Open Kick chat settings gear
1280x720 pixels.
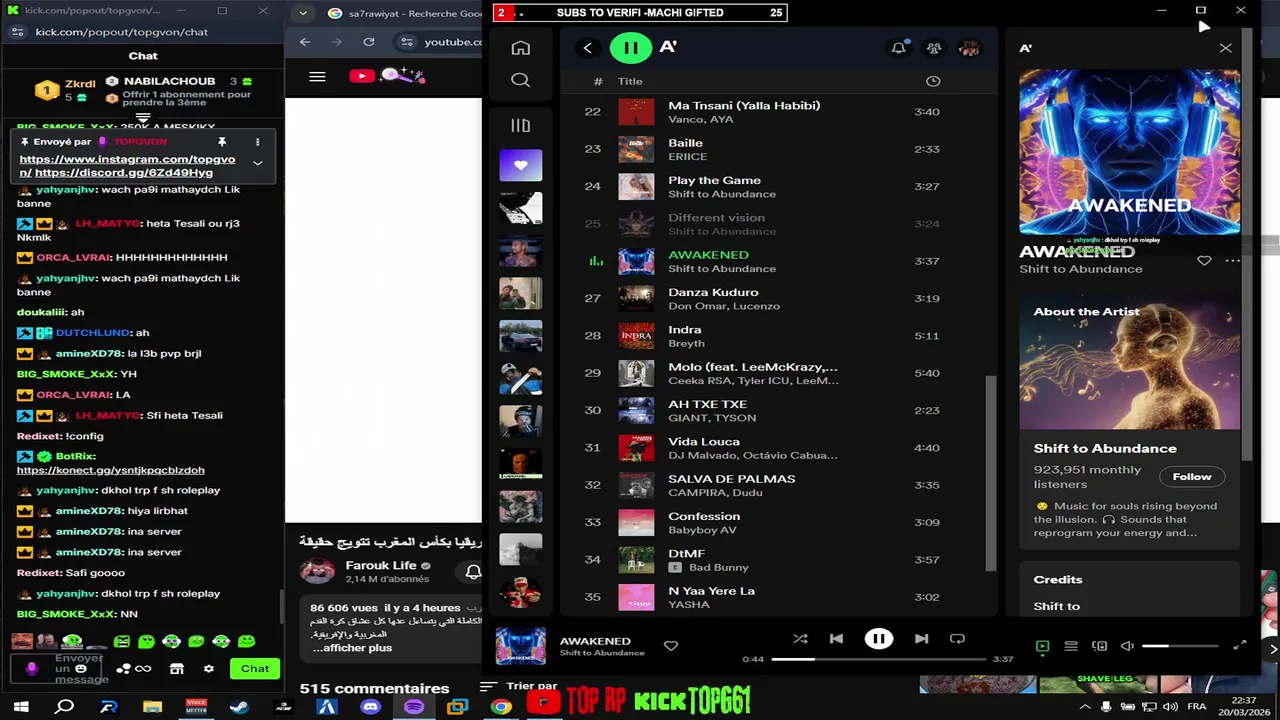pyautogui.click(x=209, y=668)
